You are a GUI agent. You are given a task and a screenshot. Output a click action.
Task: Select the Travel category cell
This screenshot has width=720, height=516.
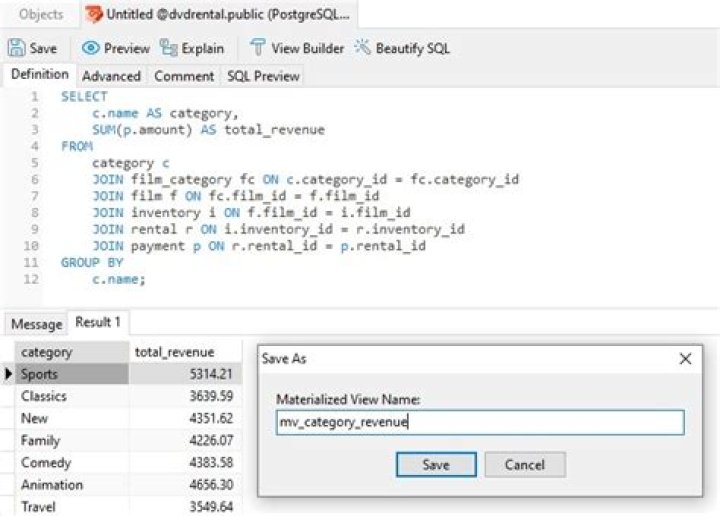(72, 506)
